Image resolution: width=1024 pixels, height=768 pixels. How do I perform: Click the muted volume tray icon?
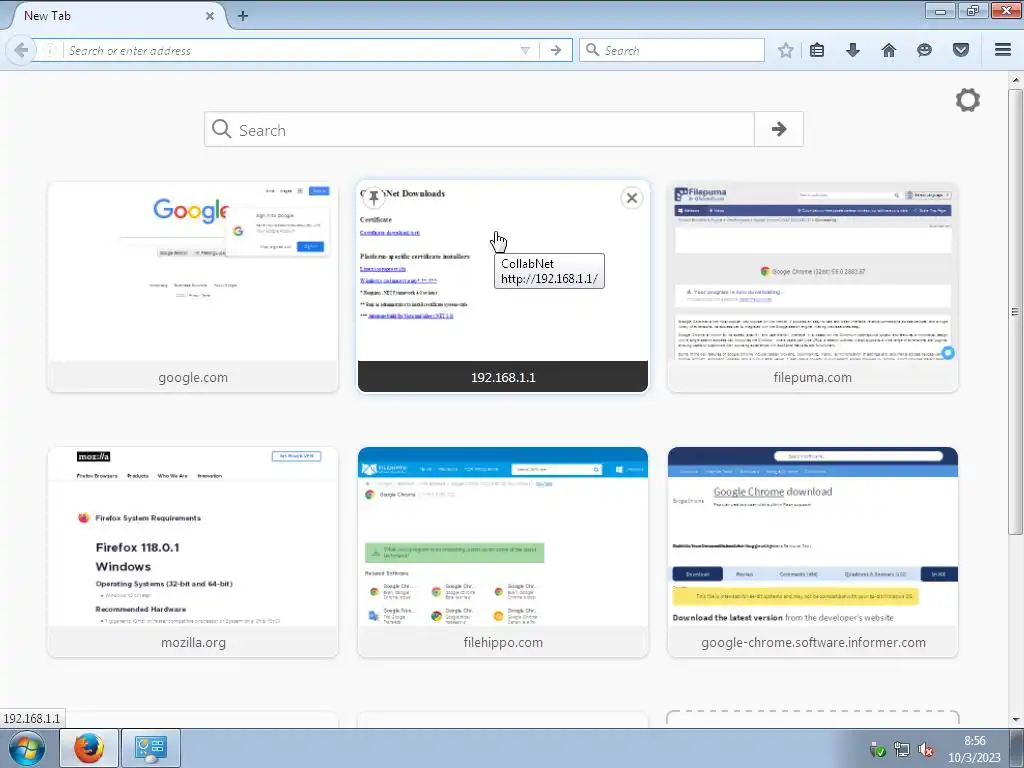(x=925, y=750)
